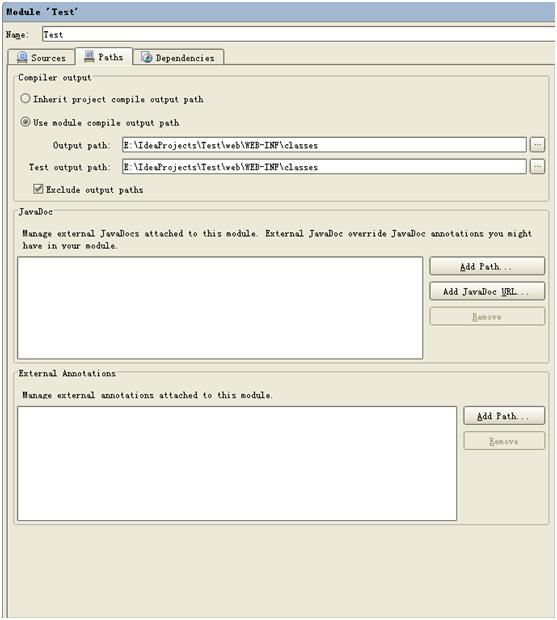Image resolution: width=557 pixels, height=620 pixels.
Task: Open the Paths tab
Action: [104, 57]
